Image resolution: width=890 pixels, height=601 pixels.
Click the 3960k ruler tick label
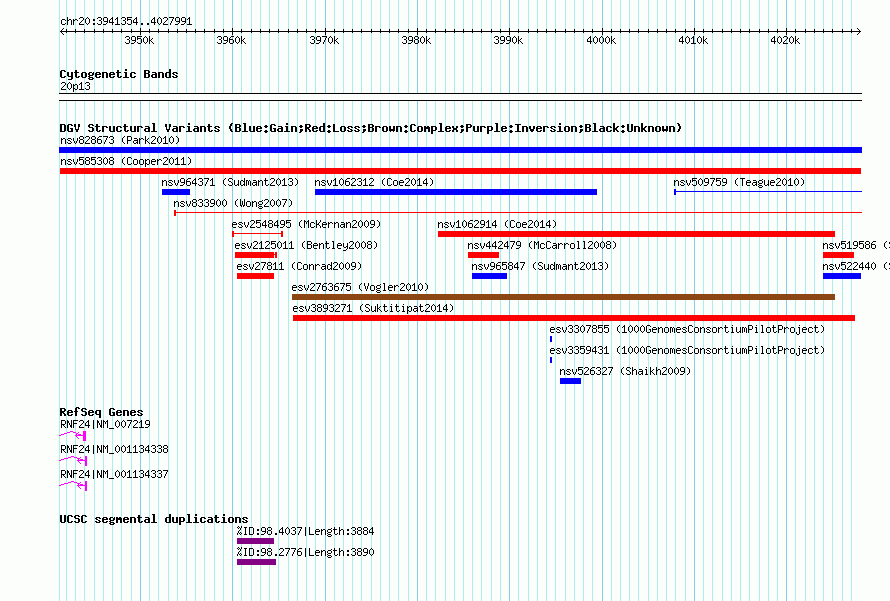point(232,40)
